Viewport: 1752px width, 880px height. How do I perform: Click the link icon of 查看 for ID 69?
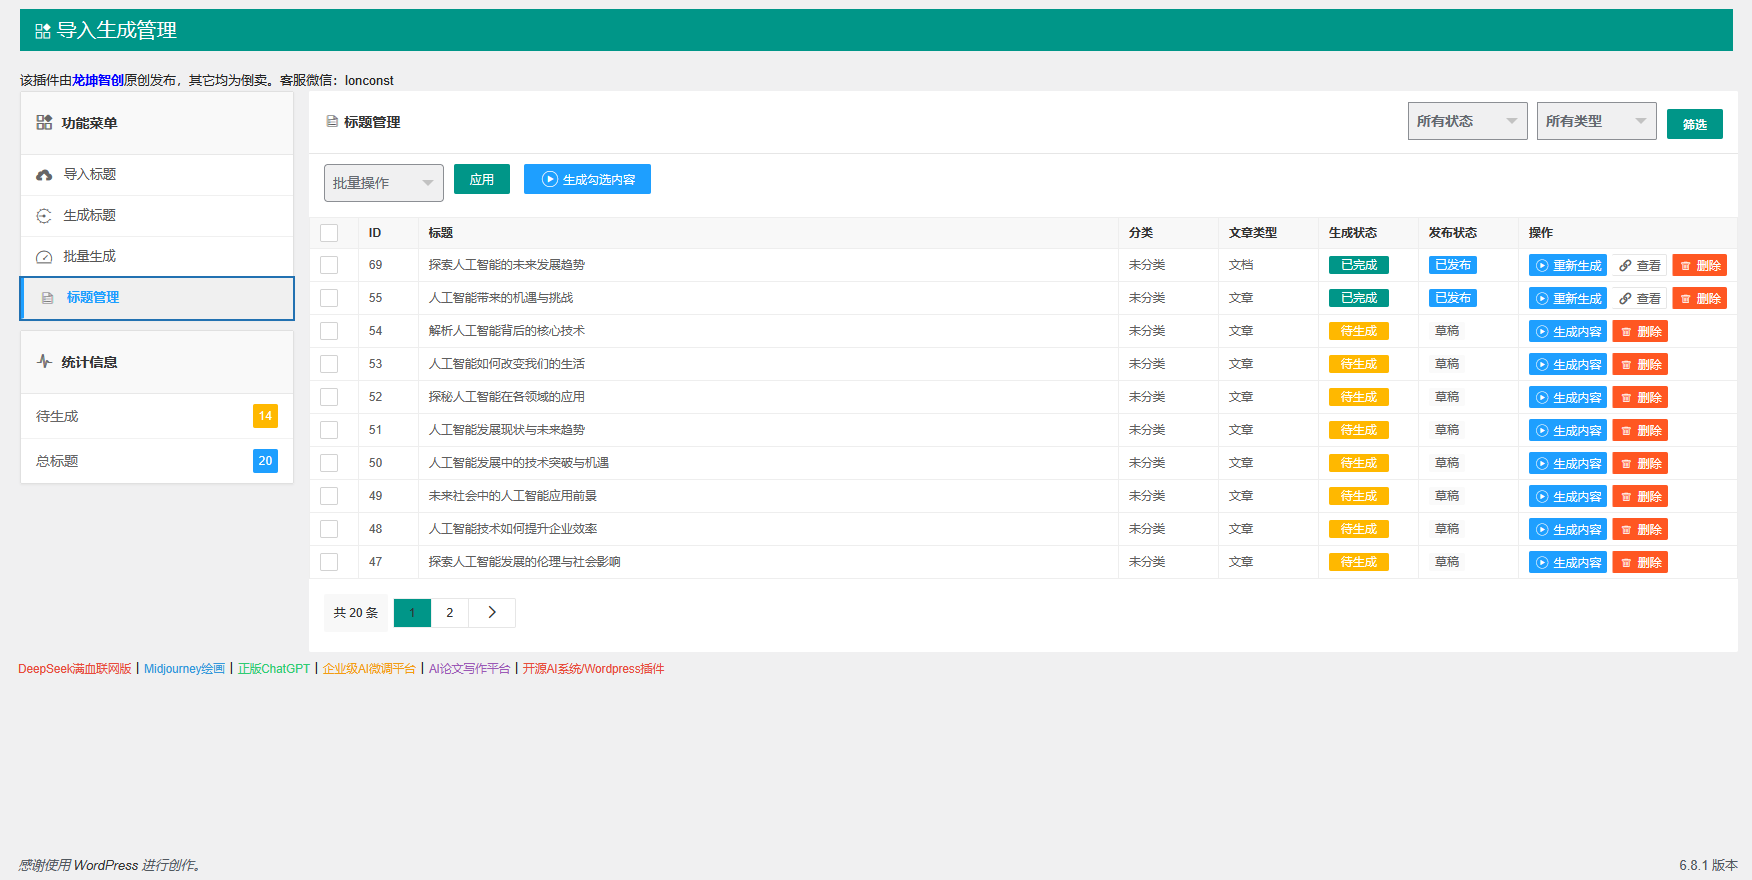(x=1626, y=266)
